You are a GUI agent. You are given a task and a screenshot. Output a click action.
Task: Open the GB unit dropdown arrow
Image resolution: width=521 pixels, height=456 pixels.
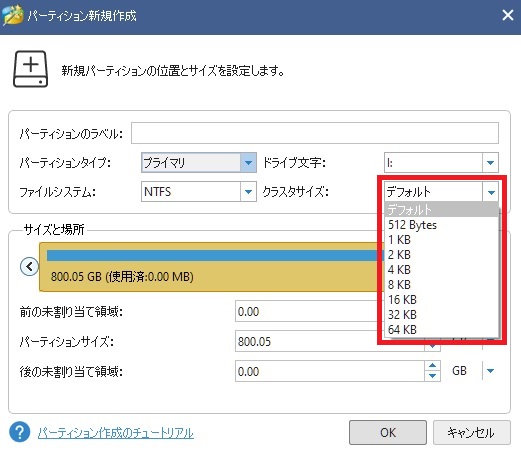[x=490, y=371]
